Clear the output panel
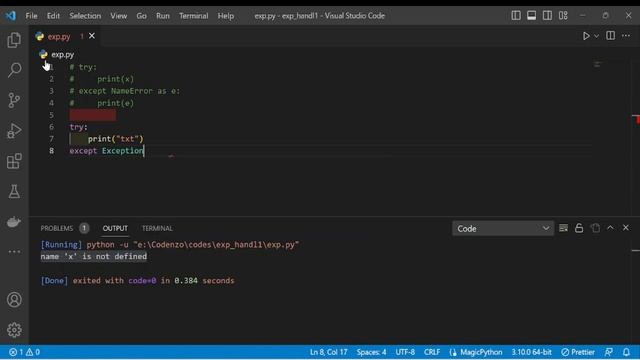This screenshot has width=640, height=360. (x=563, y=228)
